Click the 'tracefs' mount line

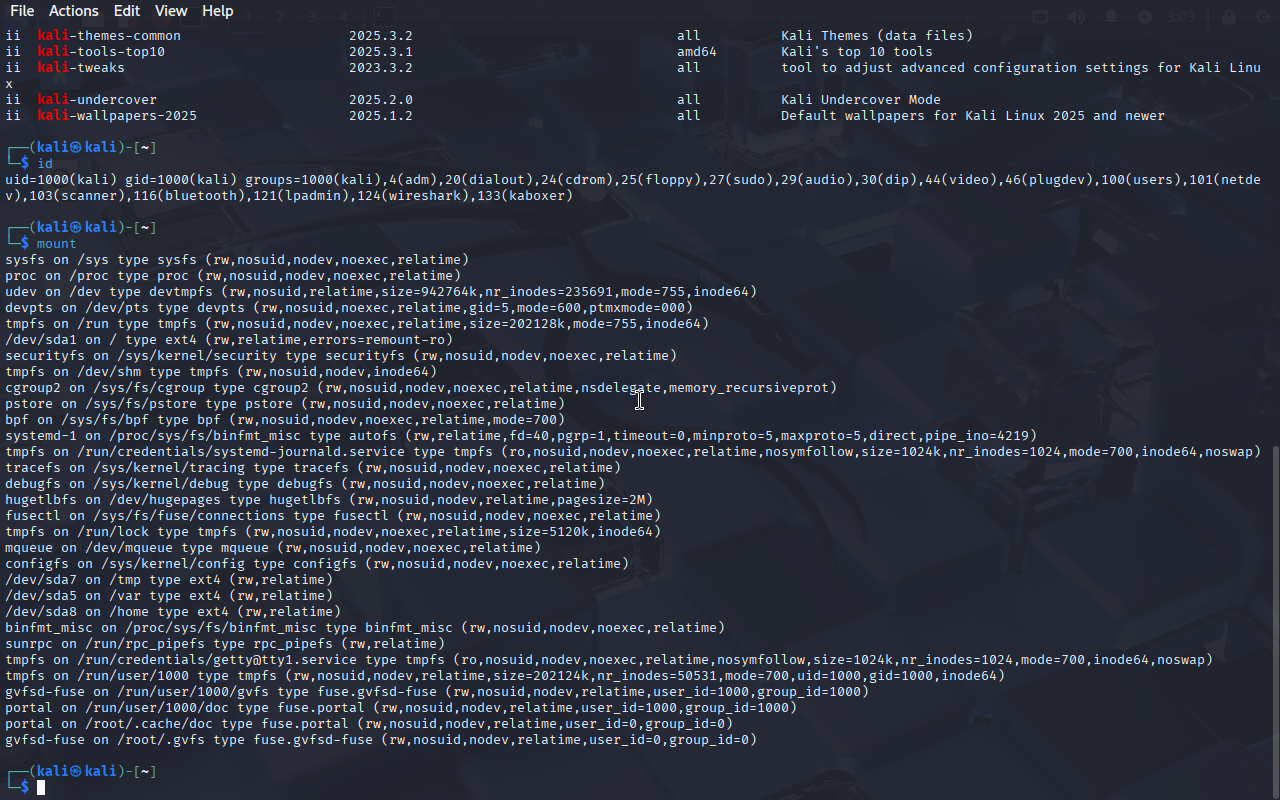coord(313,468)
